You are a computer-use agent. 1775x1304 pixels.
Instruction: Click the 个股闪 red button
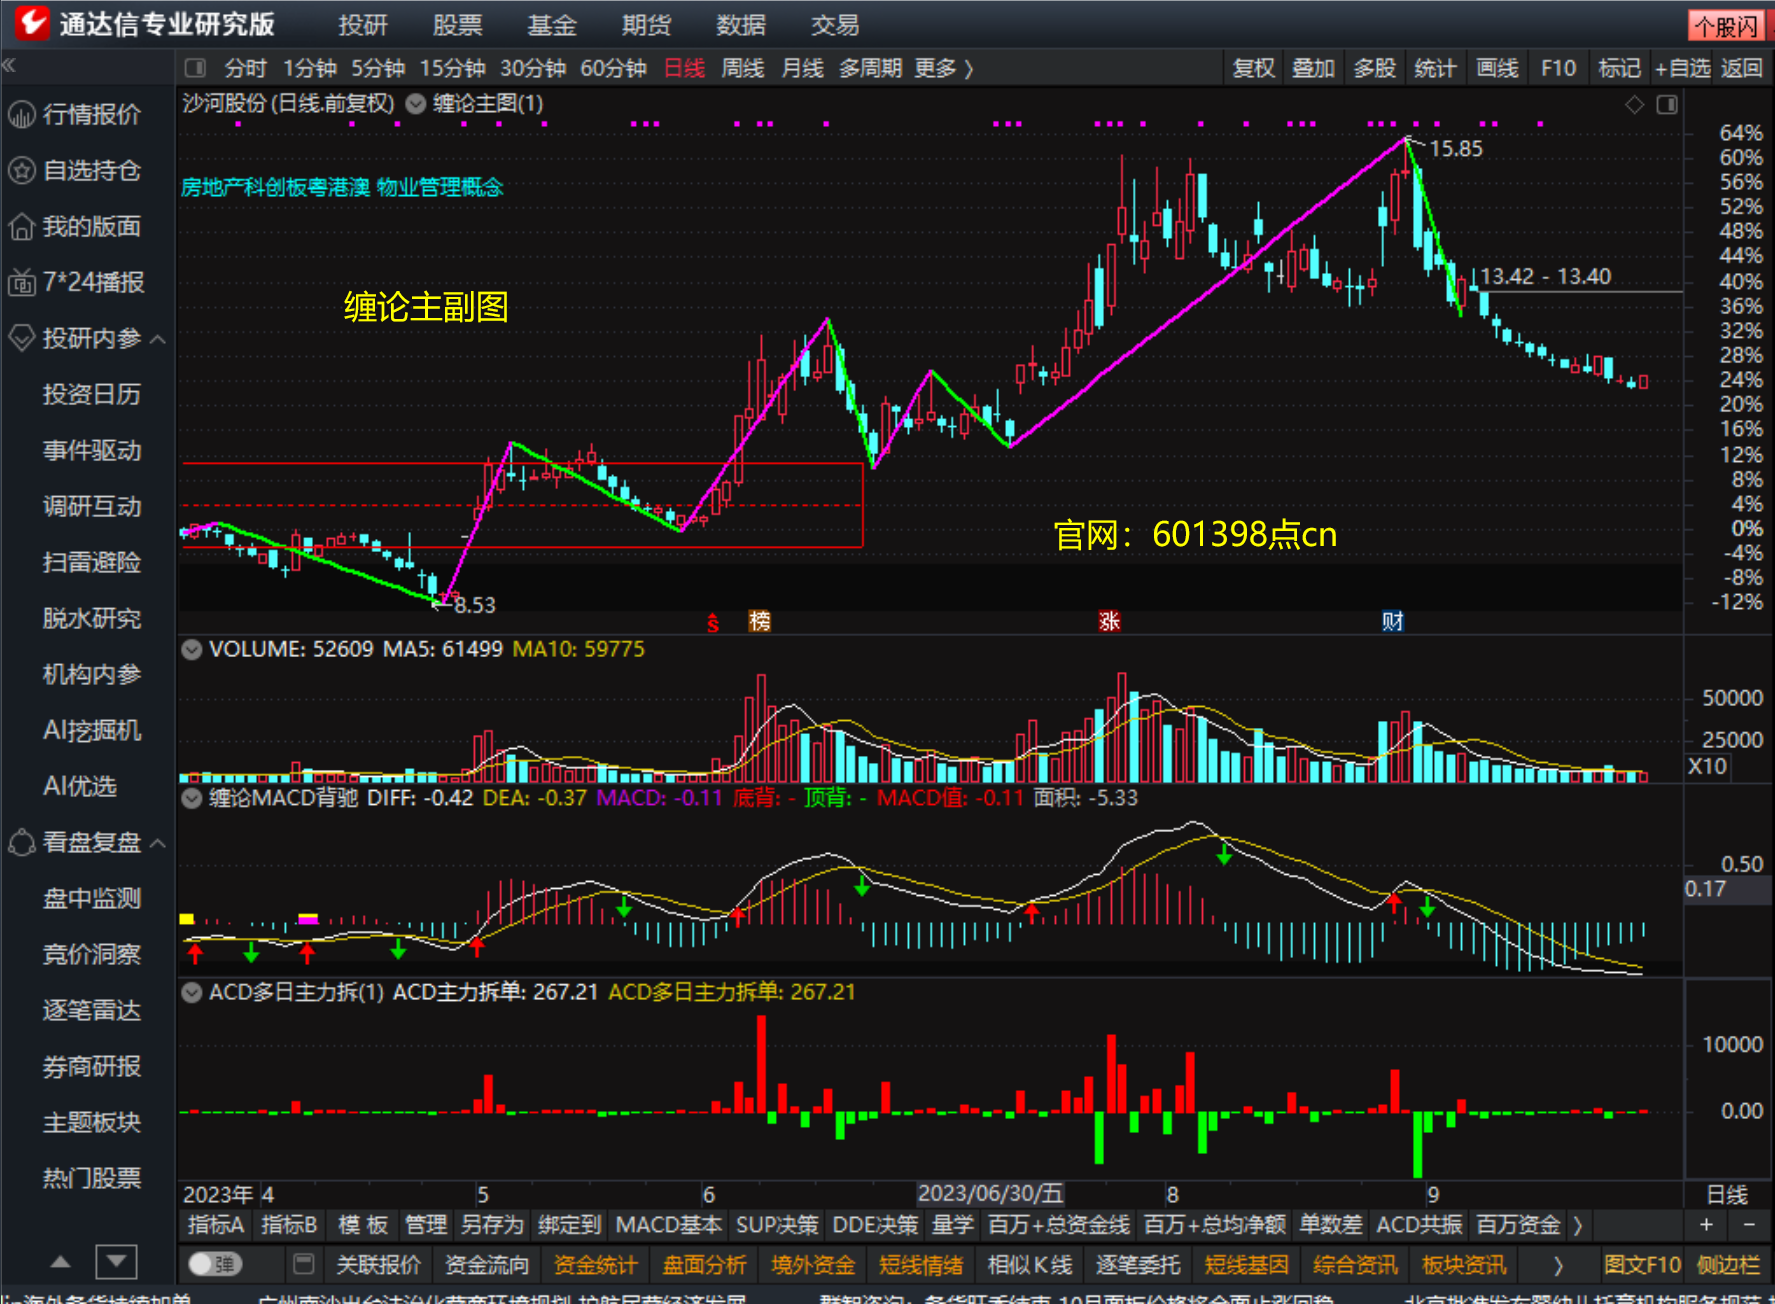pyautogui.click(x=1726, y=26)
